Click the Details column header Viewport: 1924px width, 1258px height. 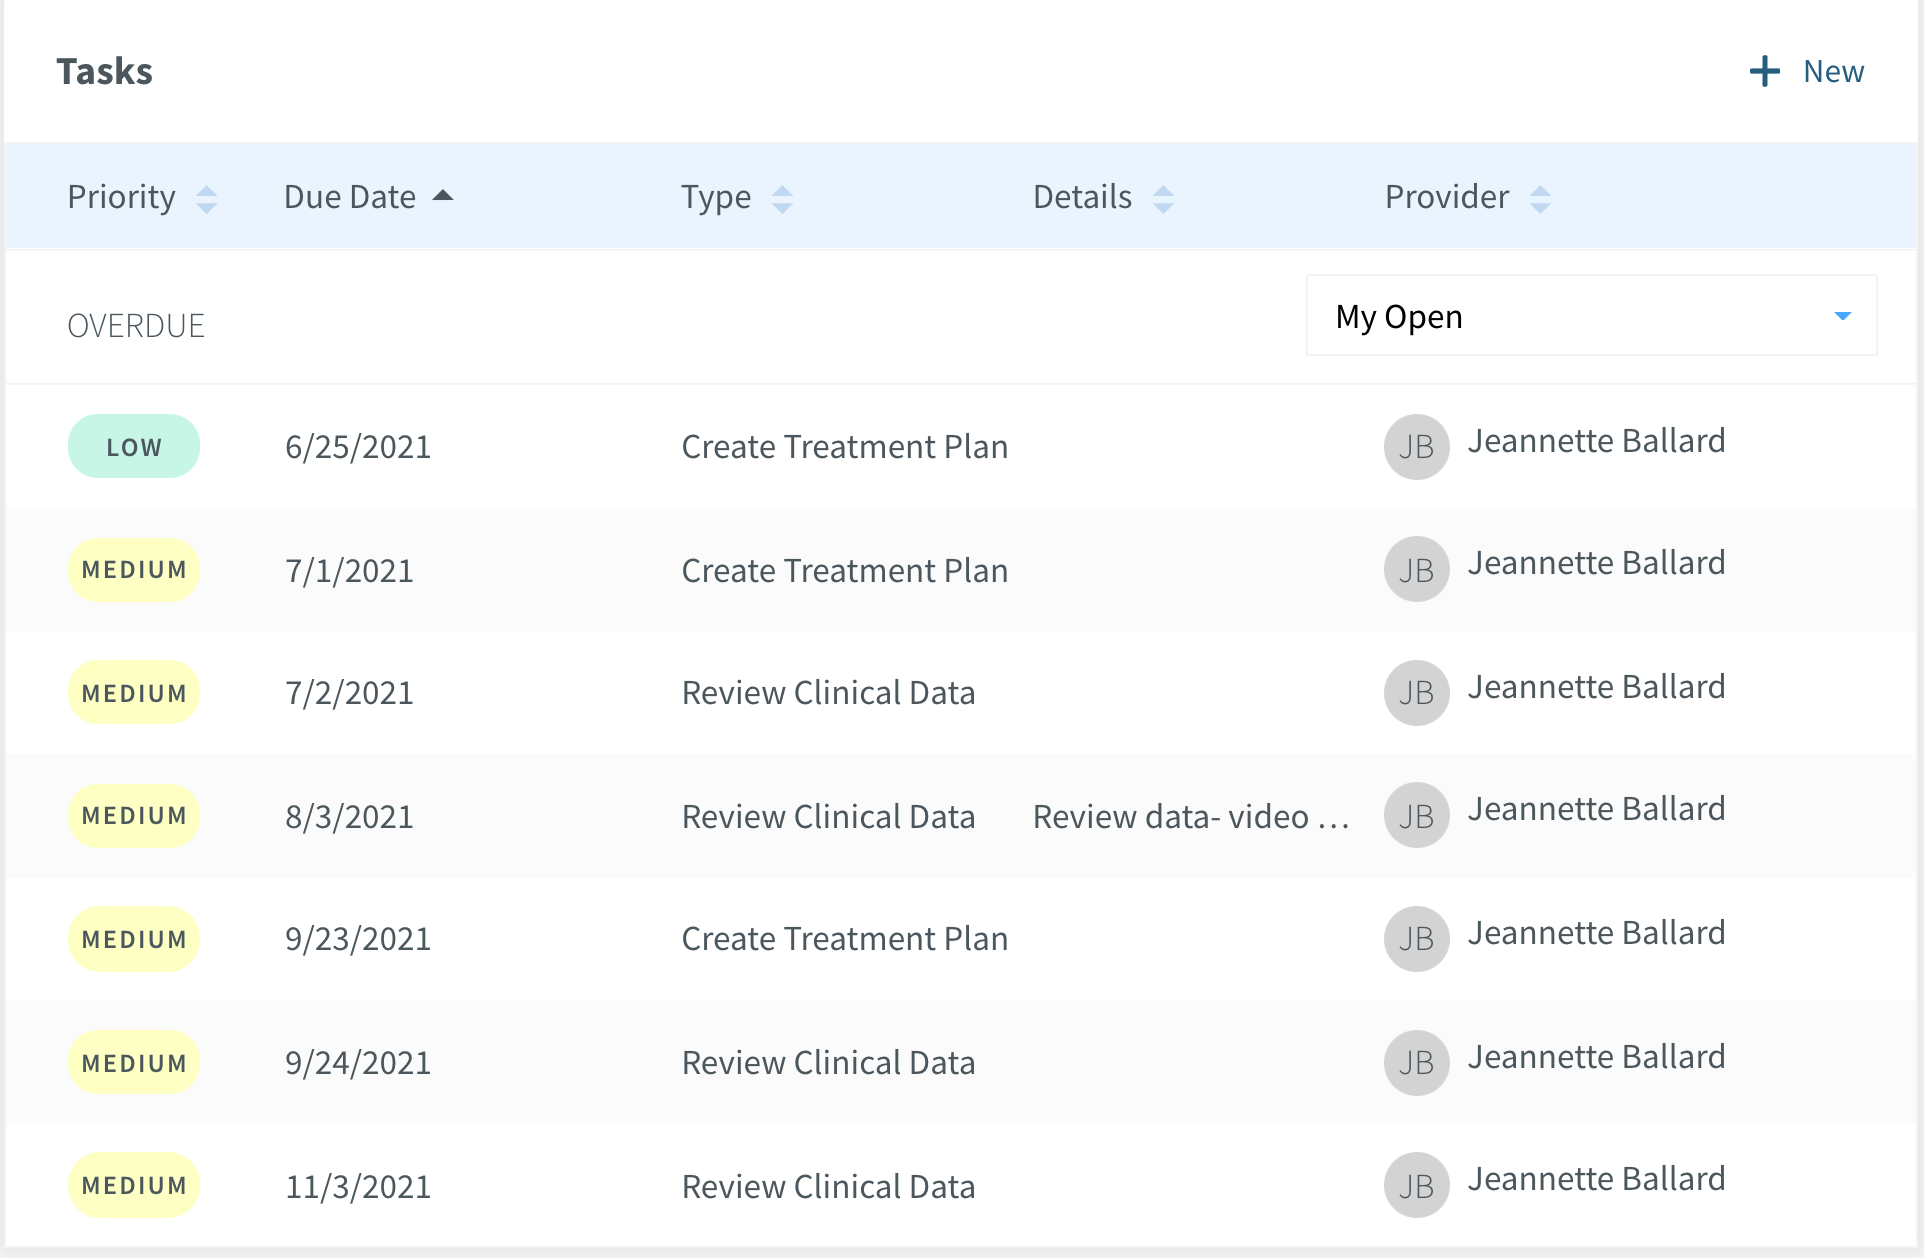1083,197
